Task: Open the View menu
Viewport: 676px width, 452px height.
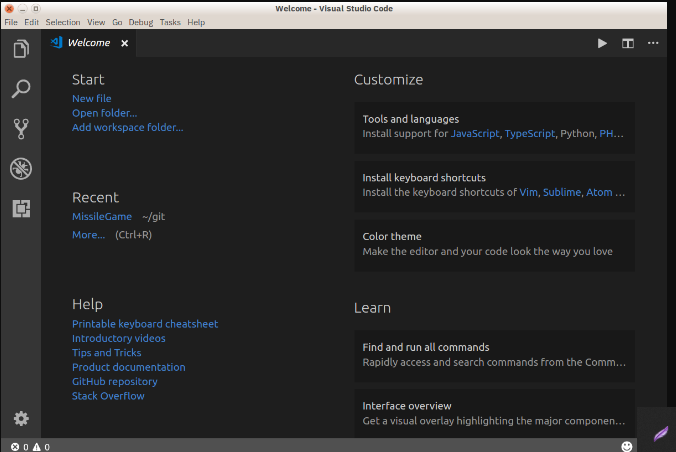Action: [x=96, y=22]
